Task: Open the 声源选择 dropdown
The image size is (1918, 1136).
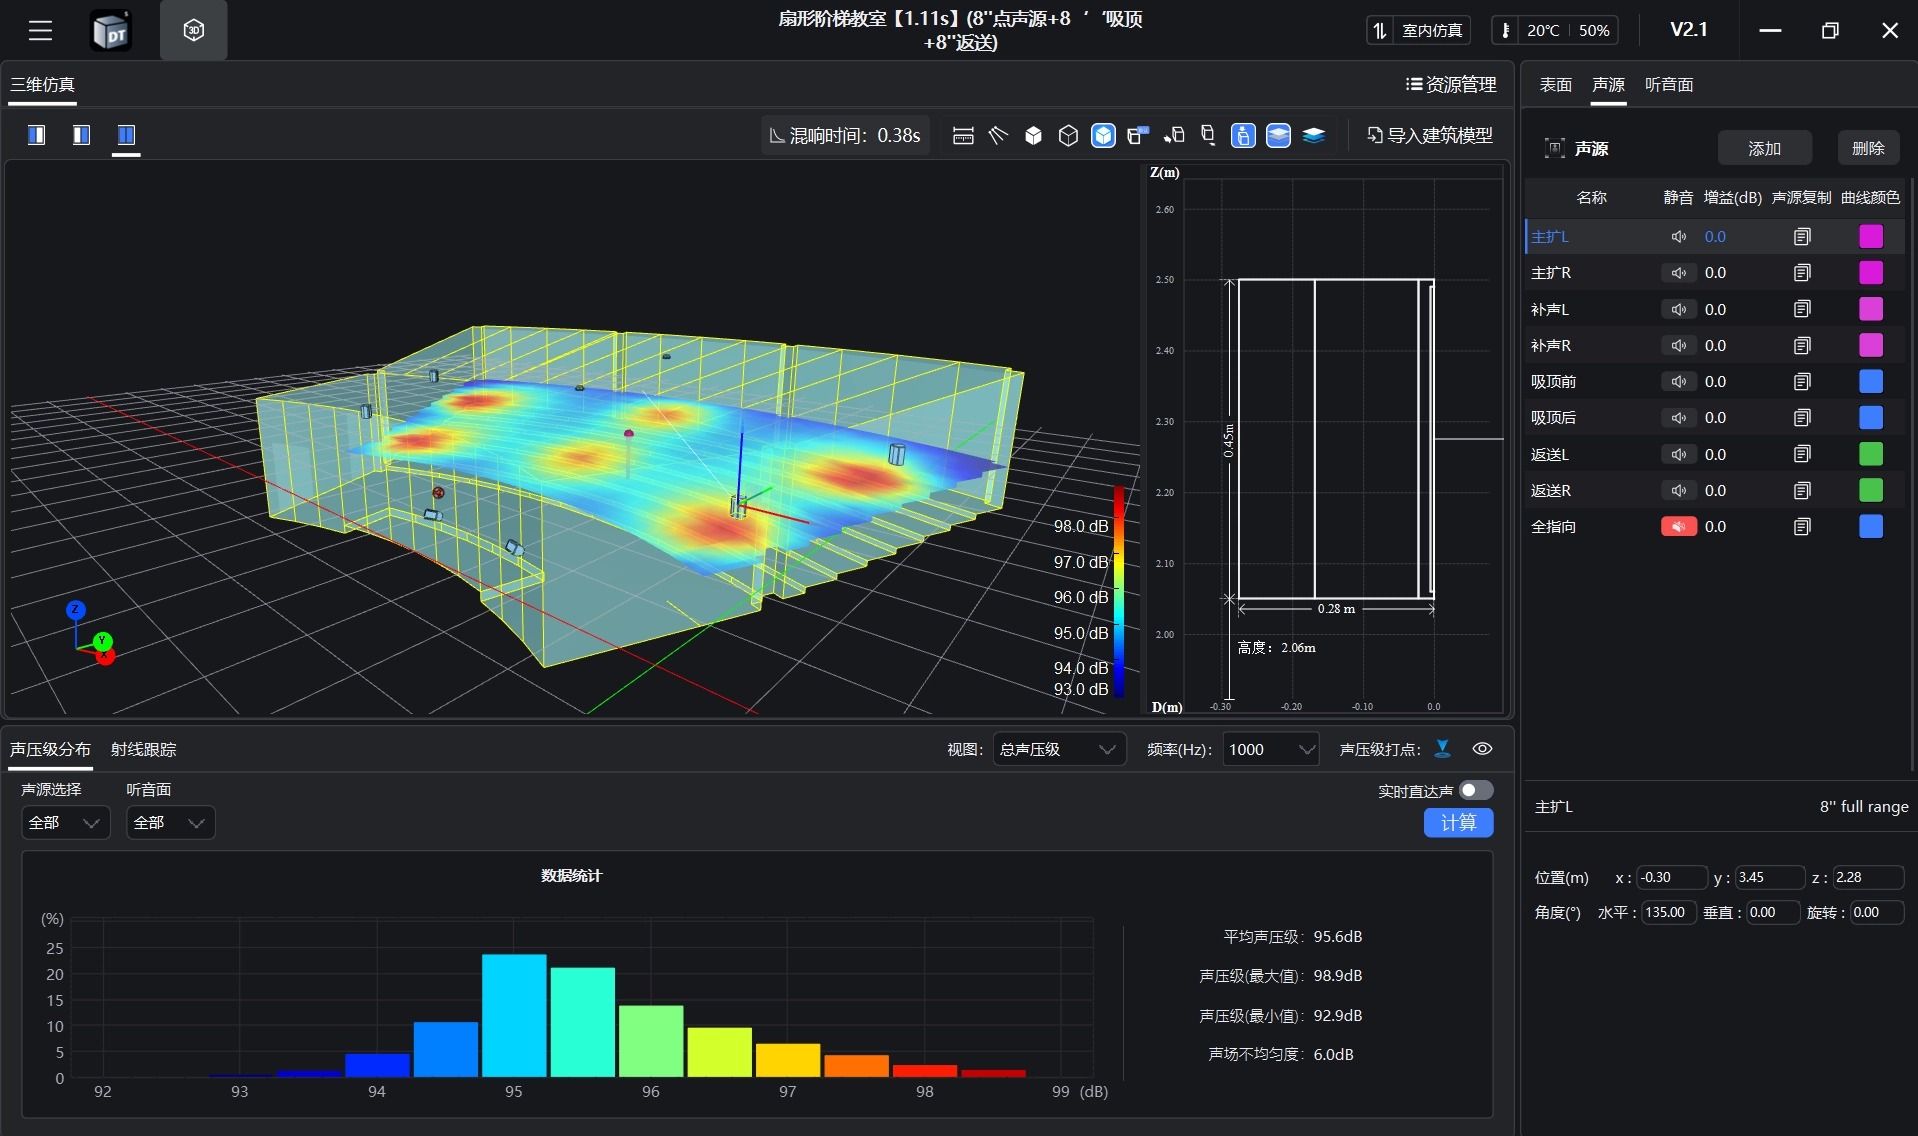Action: (65, 823)
